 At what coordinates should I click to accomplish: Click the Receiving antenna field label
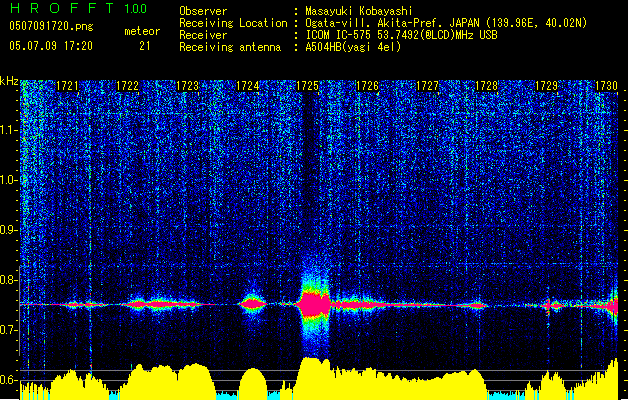[x=230, y=47]
